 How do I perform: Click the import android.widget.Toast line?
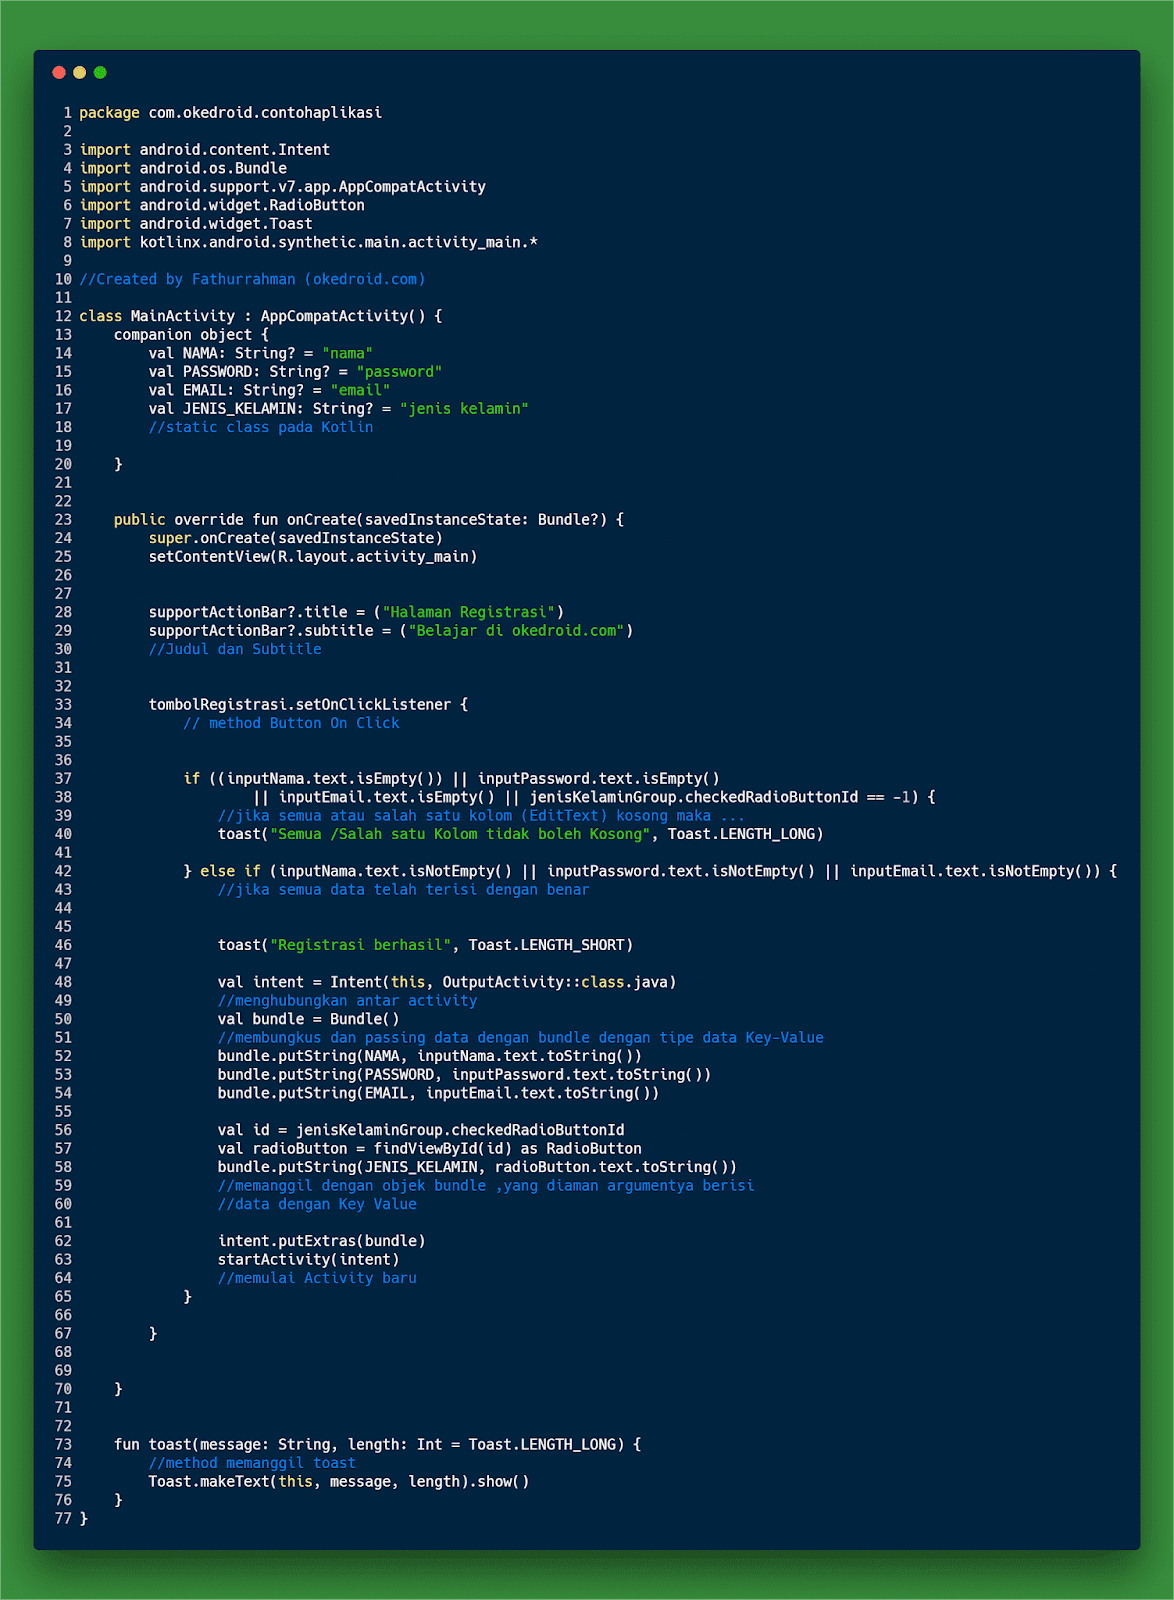point(196,224)
